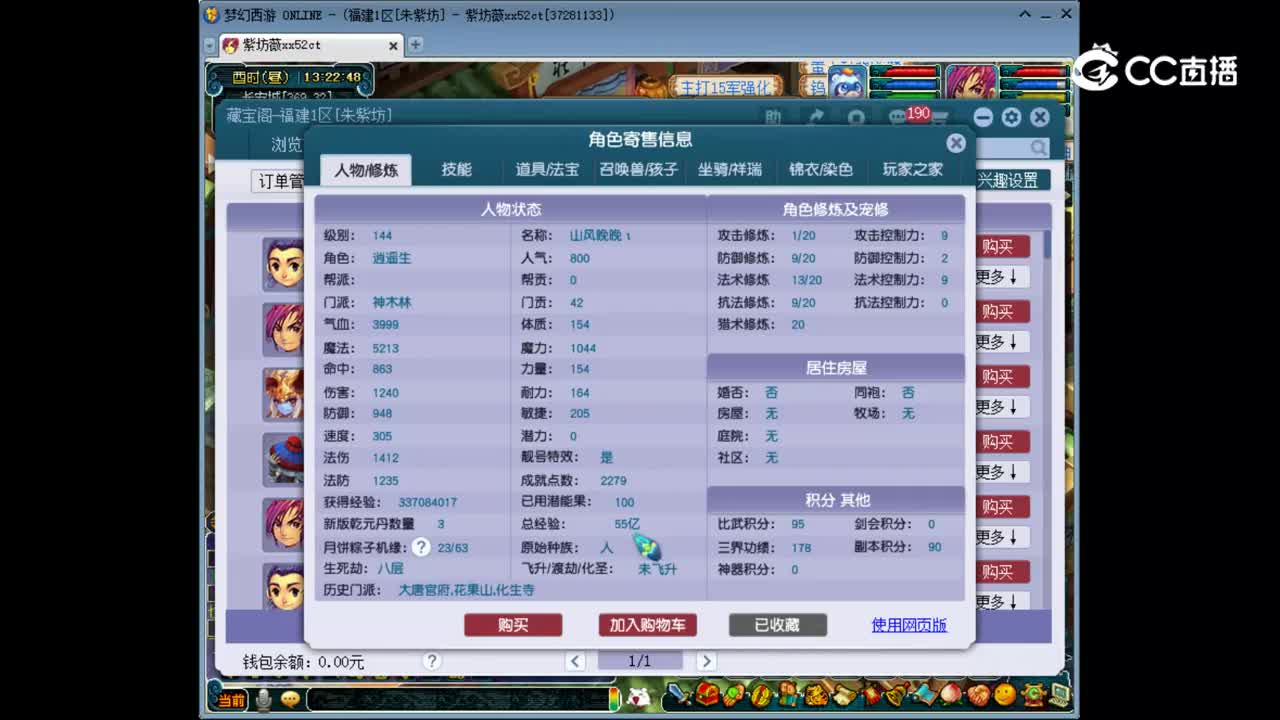Go to next page arrow
This screenshot has height=720, width=1280.
706,661
